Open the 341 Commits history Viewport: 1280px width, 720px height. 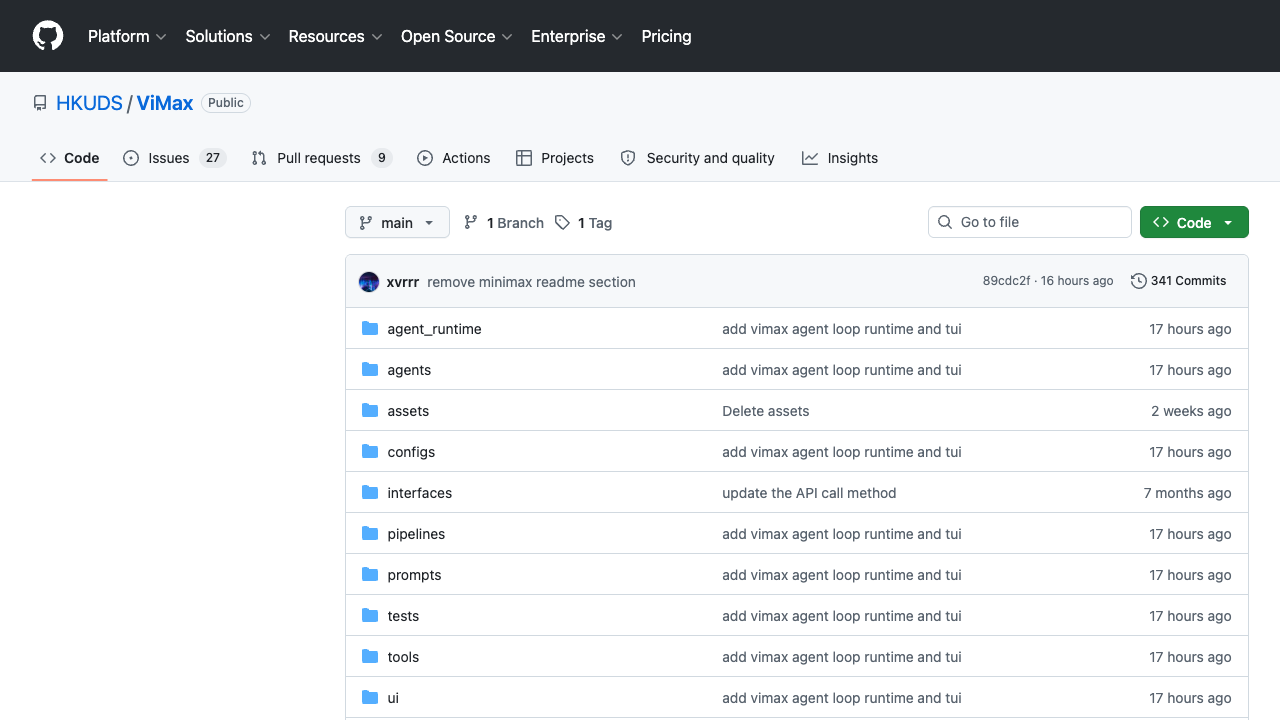point(1179,281)
